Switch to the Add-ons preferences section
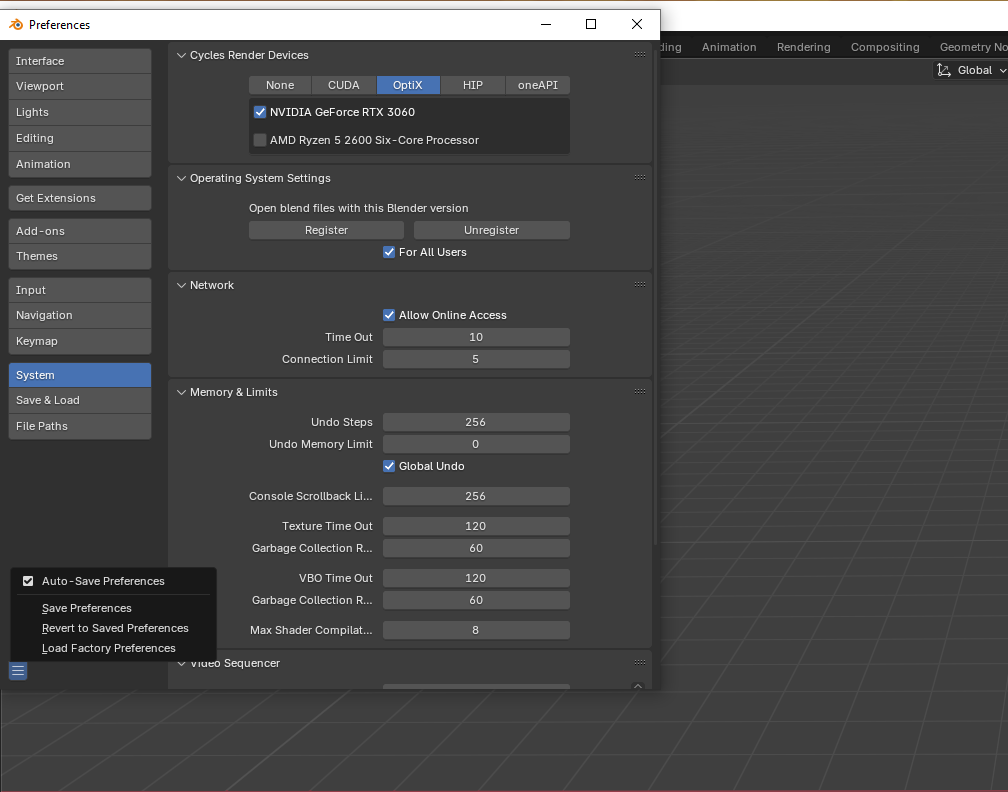The image size is (1008, 792). pos(80,231)
